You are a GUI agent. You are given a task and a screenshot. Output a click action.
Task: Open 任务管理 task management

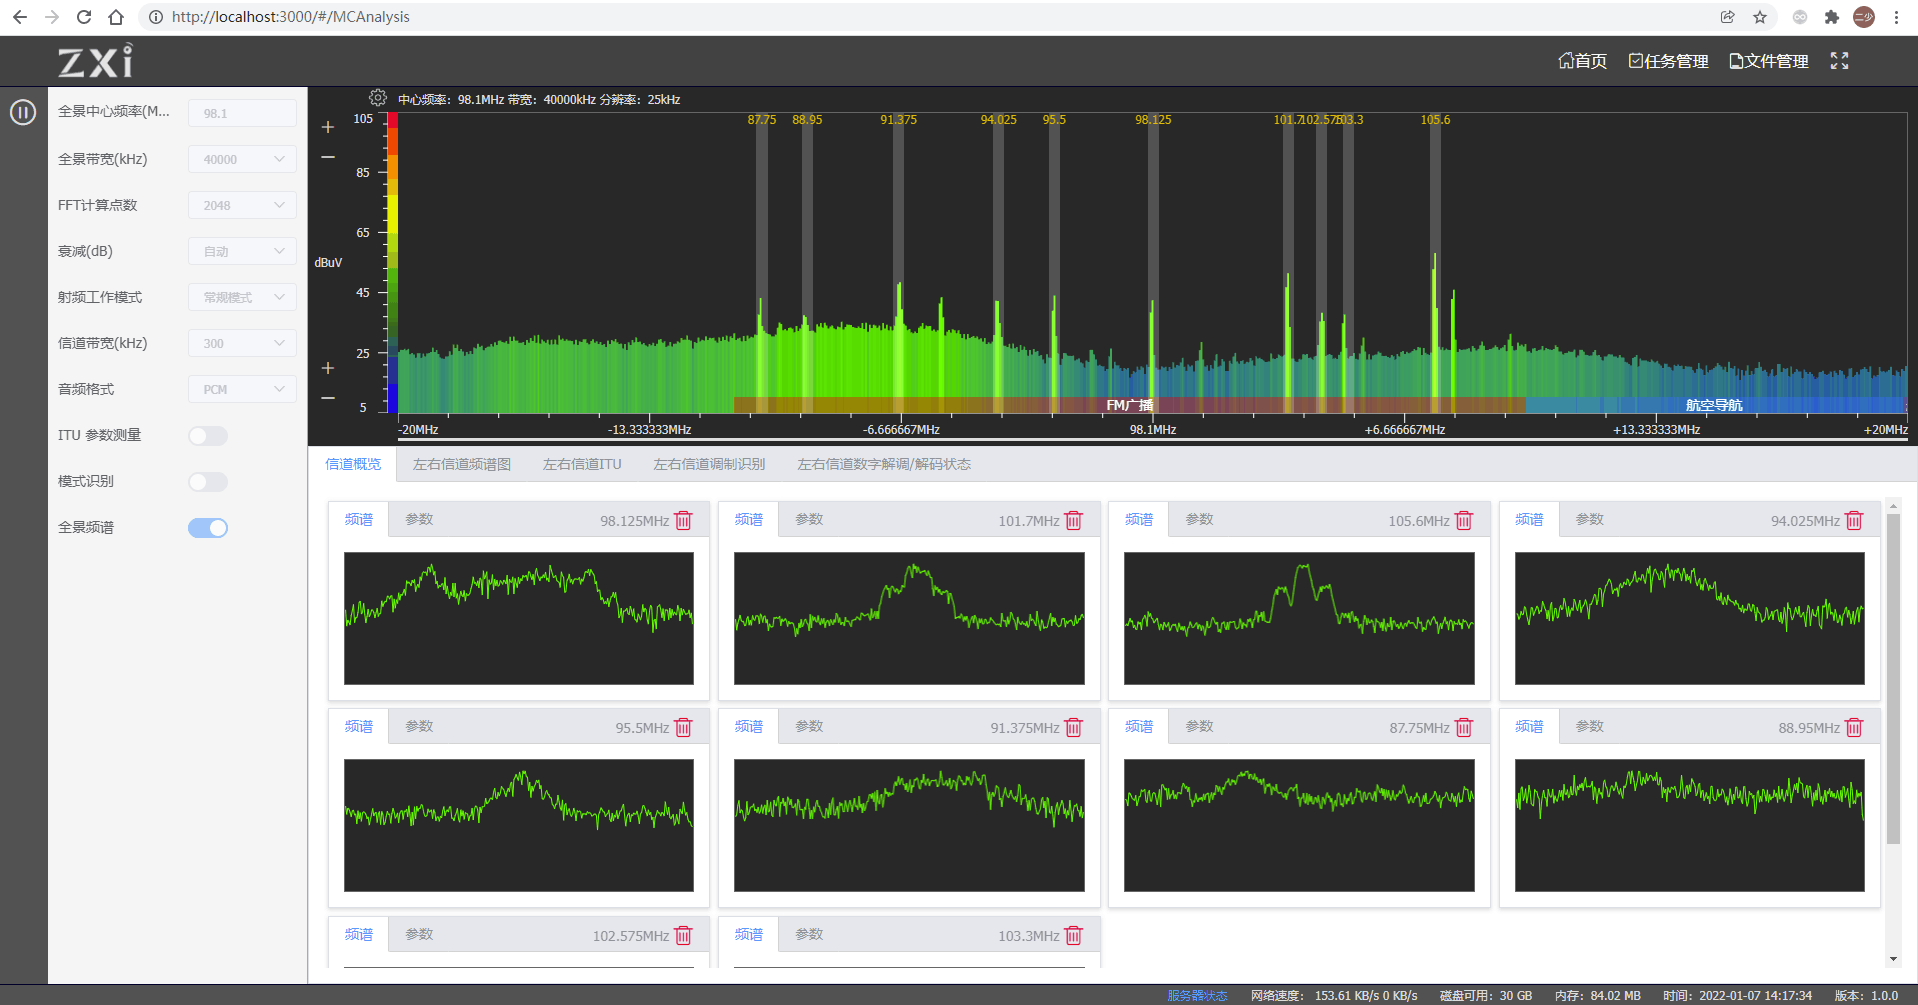pyautogui.click(x=1668, y=61)
